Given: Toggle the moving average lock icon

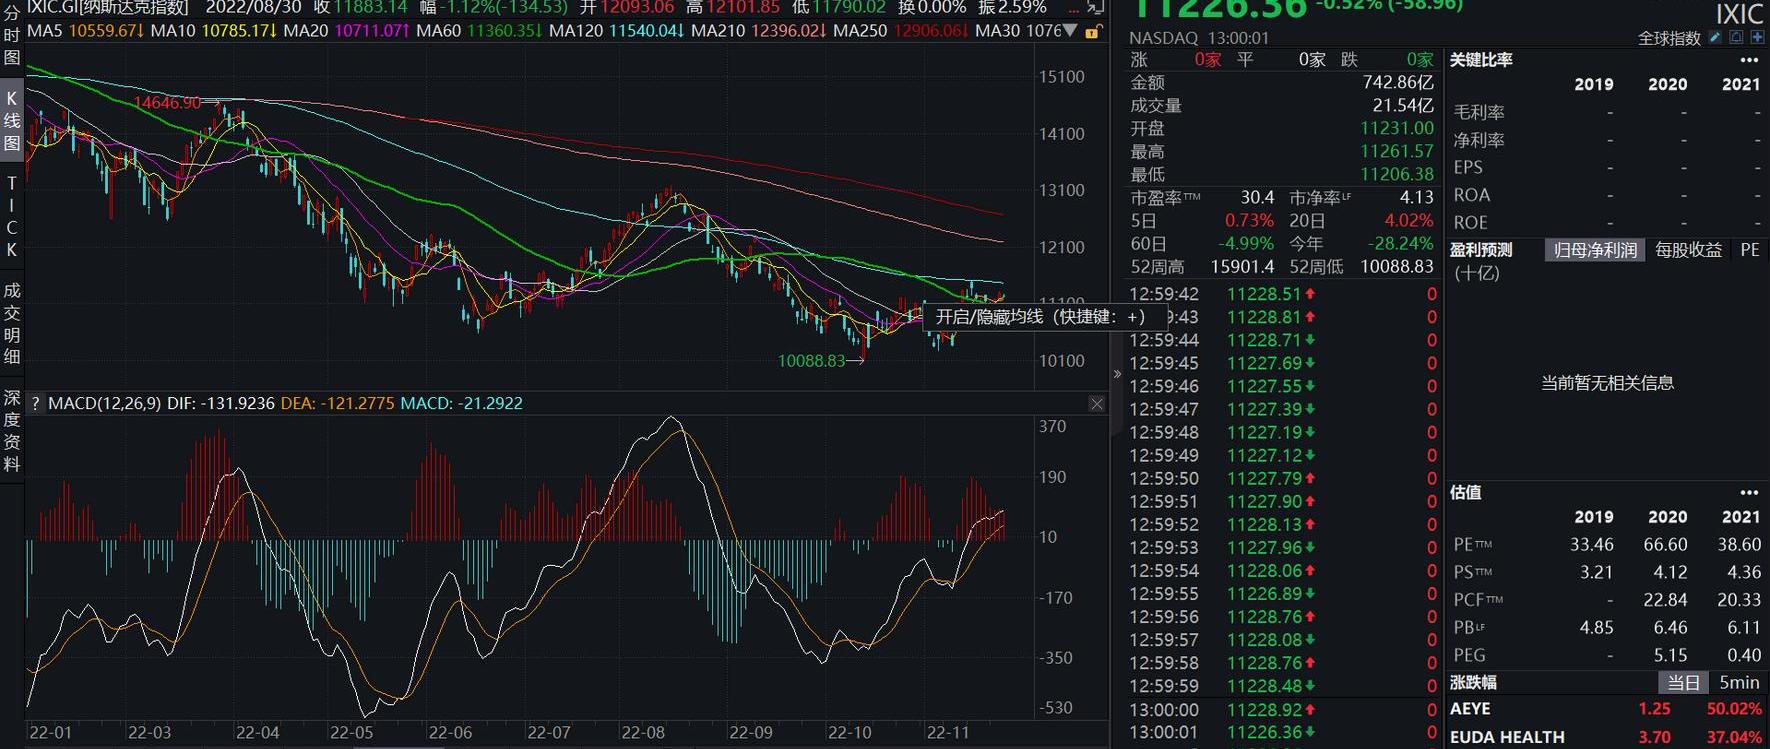Looking at the screenshot, I should pyautogui.click(x=1092, y=32).
